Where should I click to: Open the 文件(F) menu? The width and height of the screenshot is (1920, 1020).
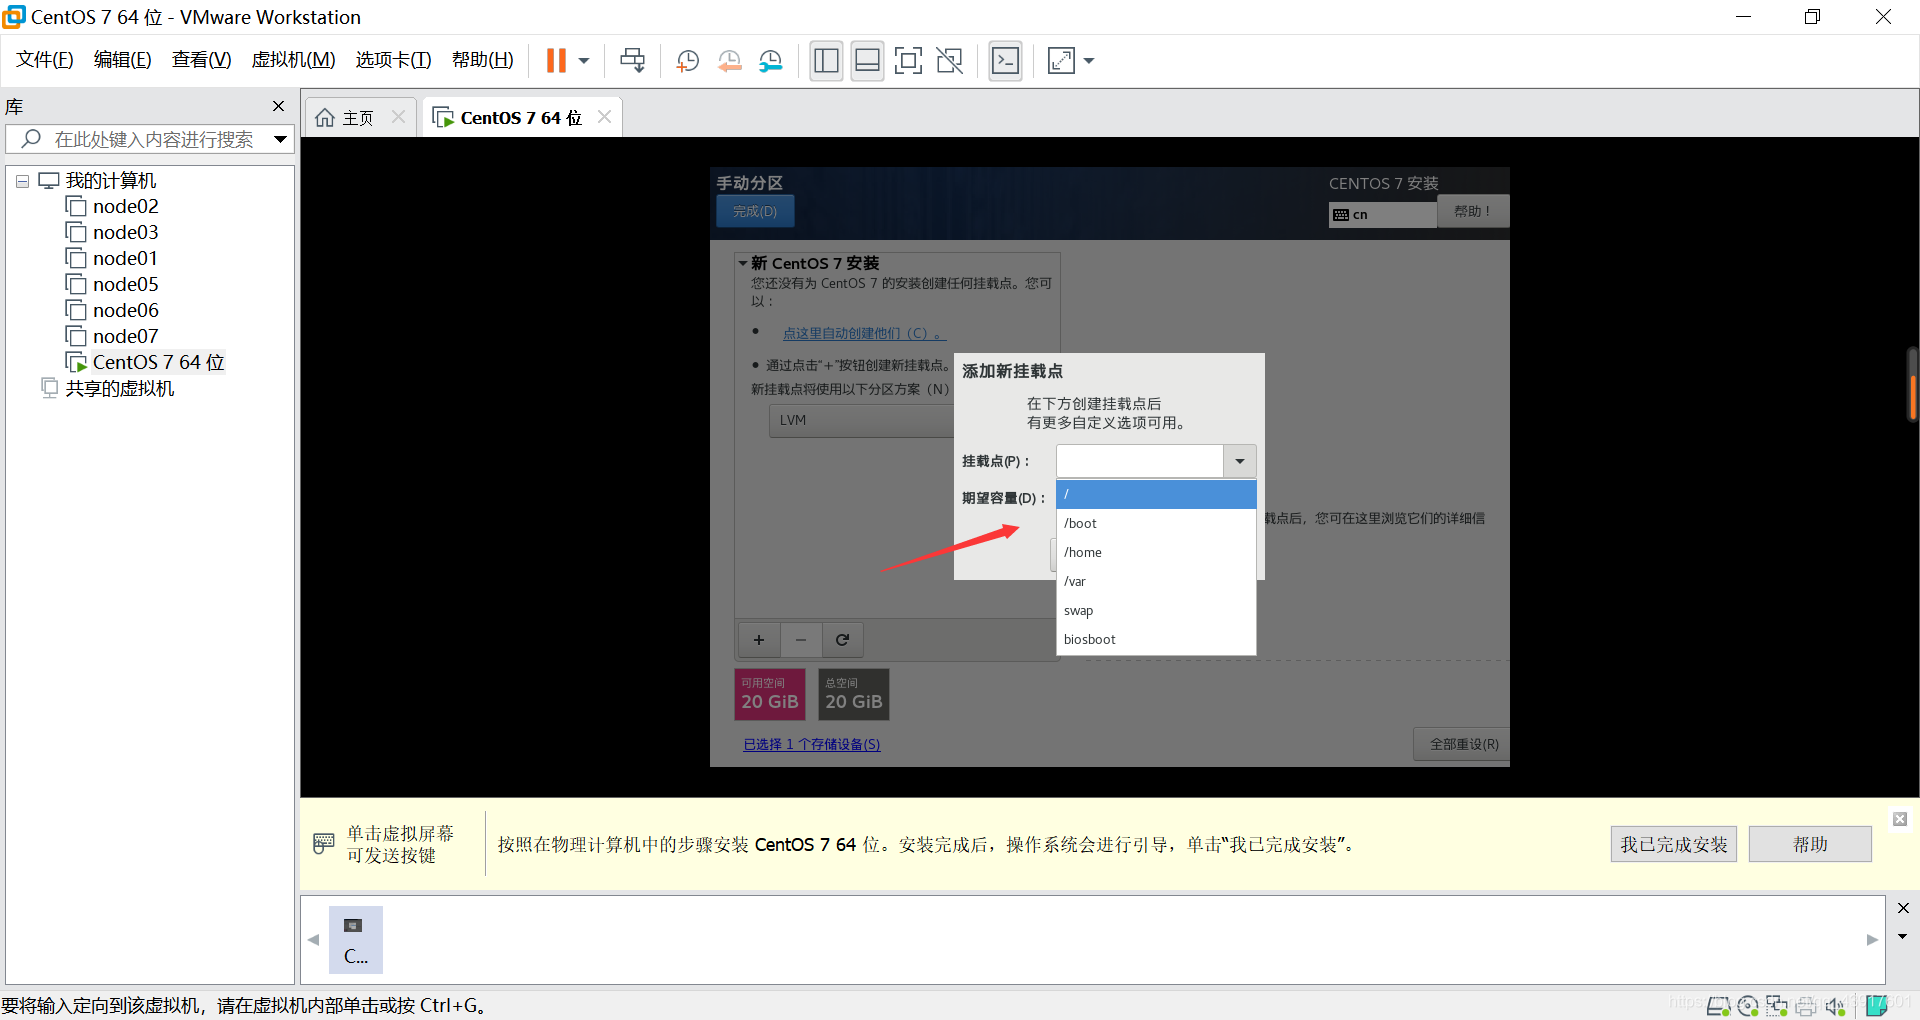click(45, 60)
